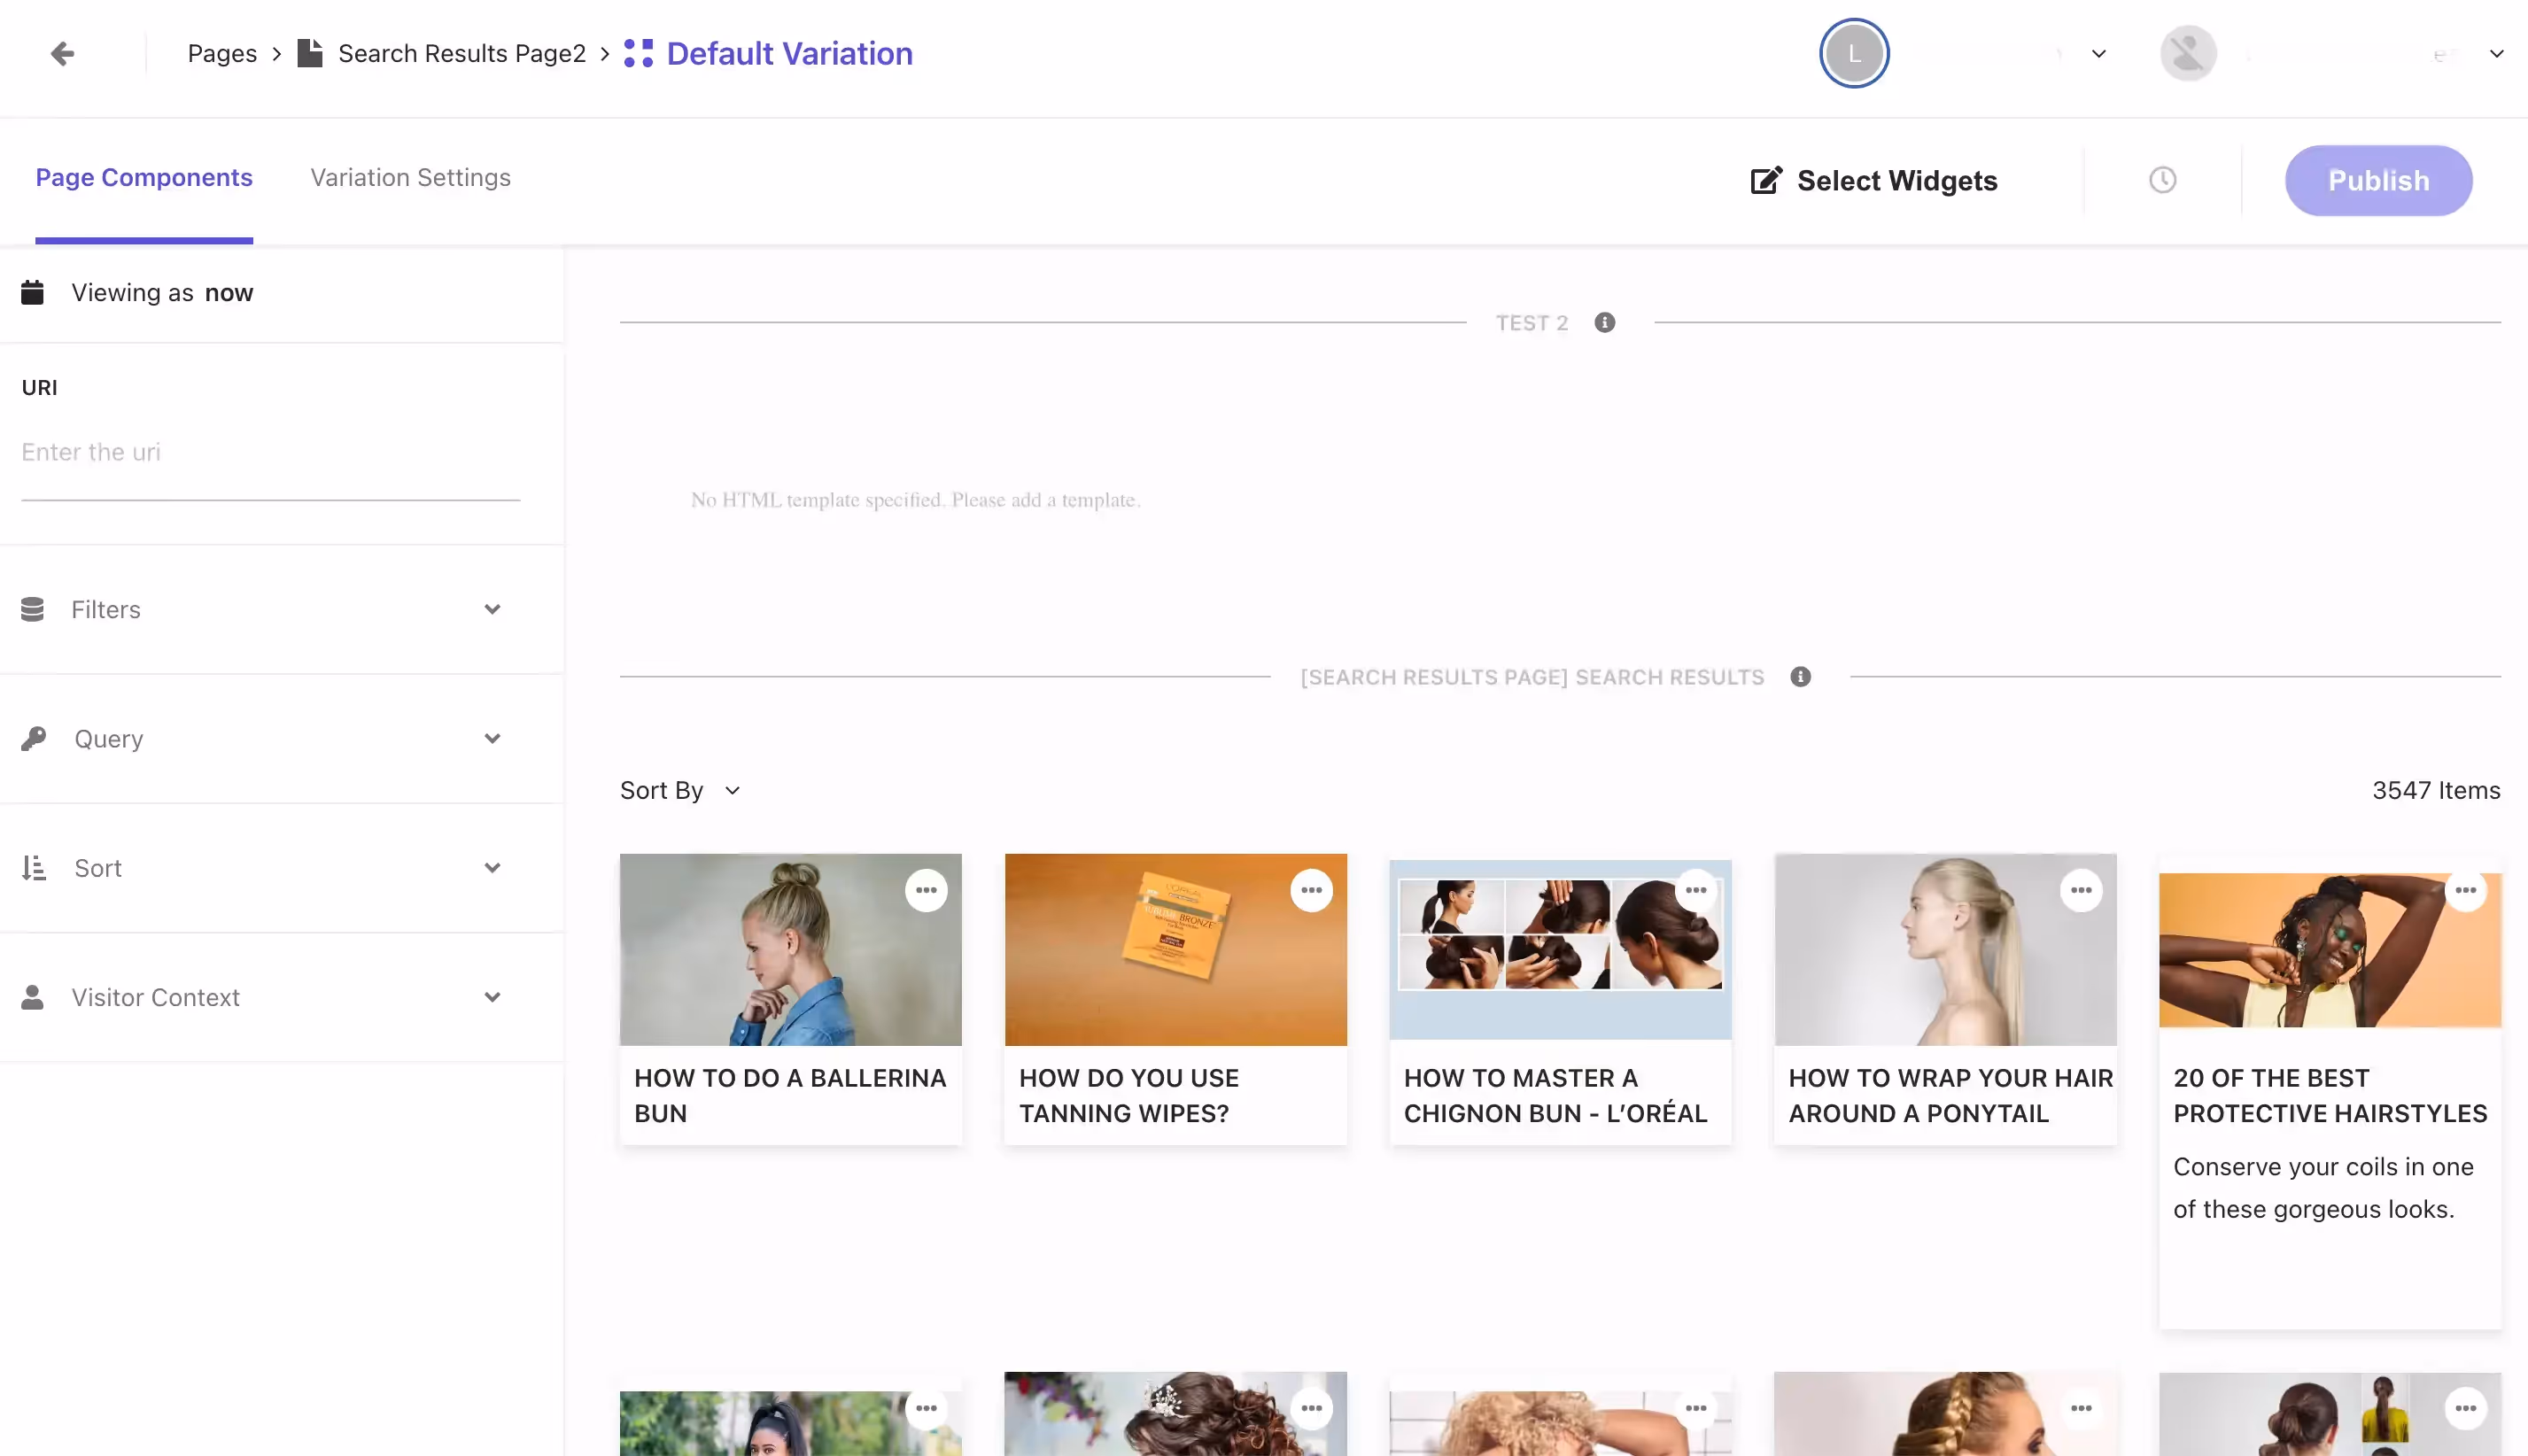Open the version history clock icon
The width and height of the screenshot is (2528, 1456).
coord(2162,180)
